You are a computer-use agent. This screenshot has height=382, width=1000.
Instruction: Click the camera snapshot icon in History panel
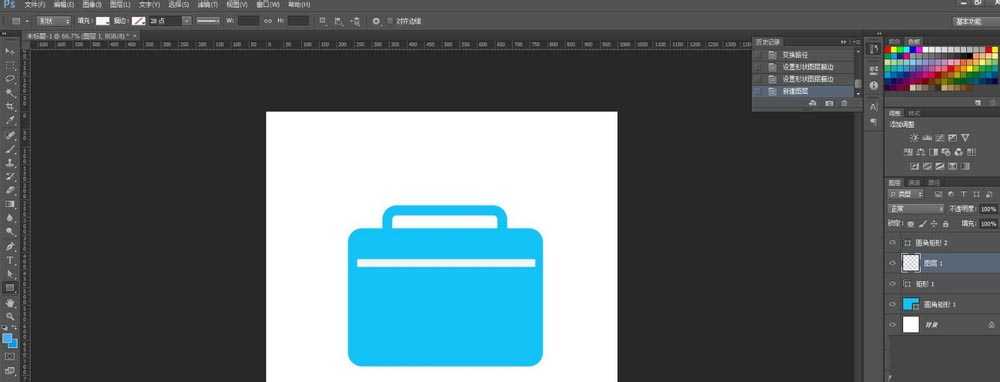click(829, 103)
